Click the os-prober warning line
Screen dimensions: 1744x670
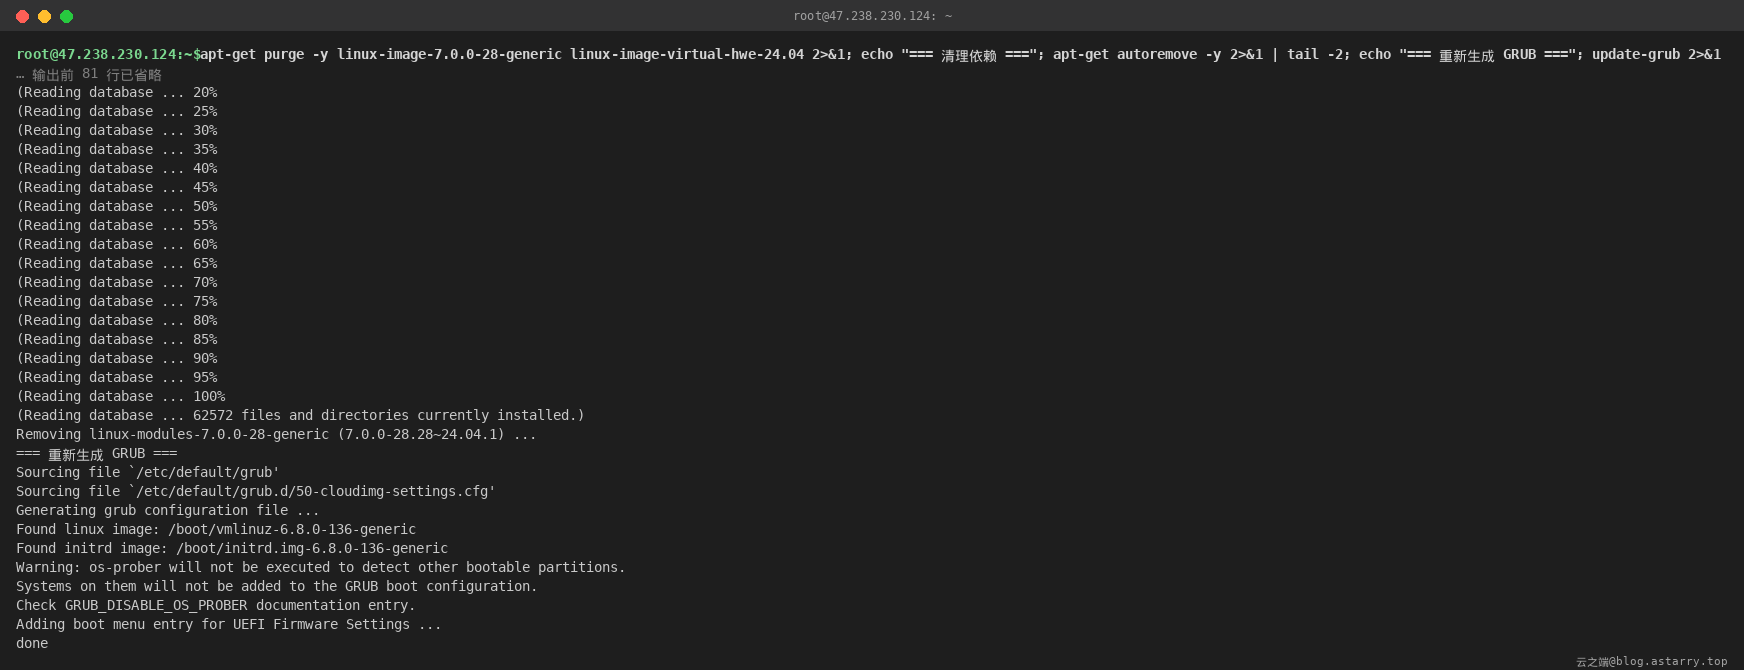[320, 567]
